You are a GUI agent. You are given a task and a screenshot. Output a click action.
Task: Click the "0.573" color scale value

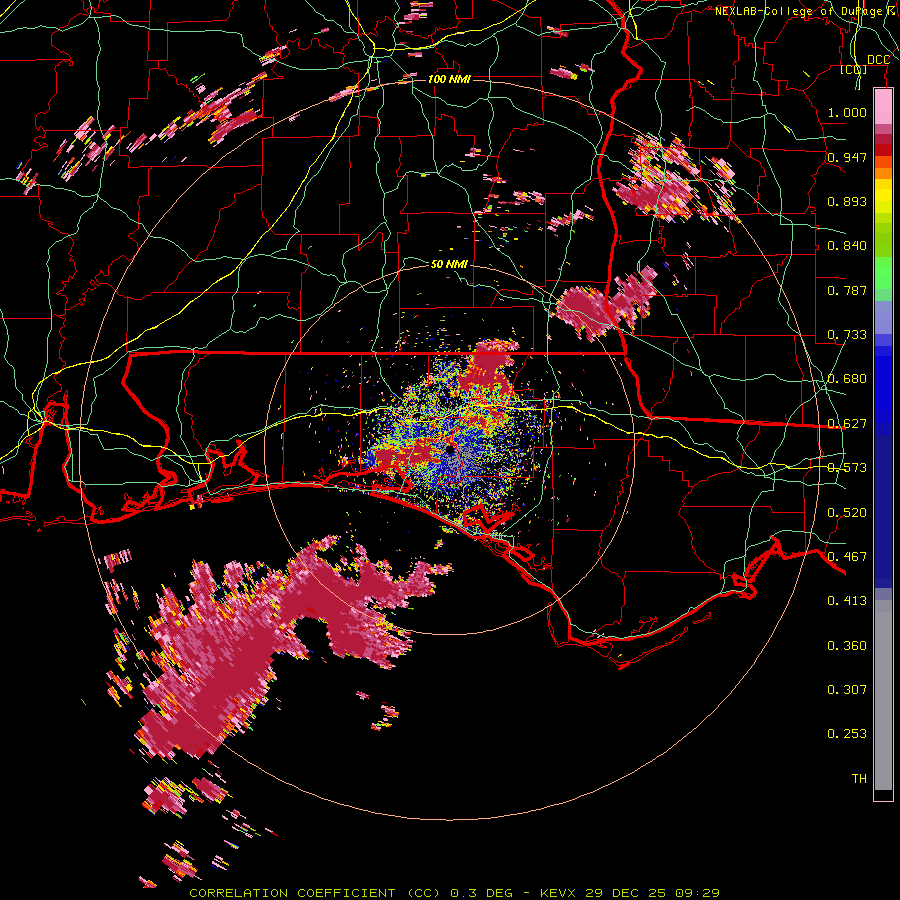click(847, 468)
